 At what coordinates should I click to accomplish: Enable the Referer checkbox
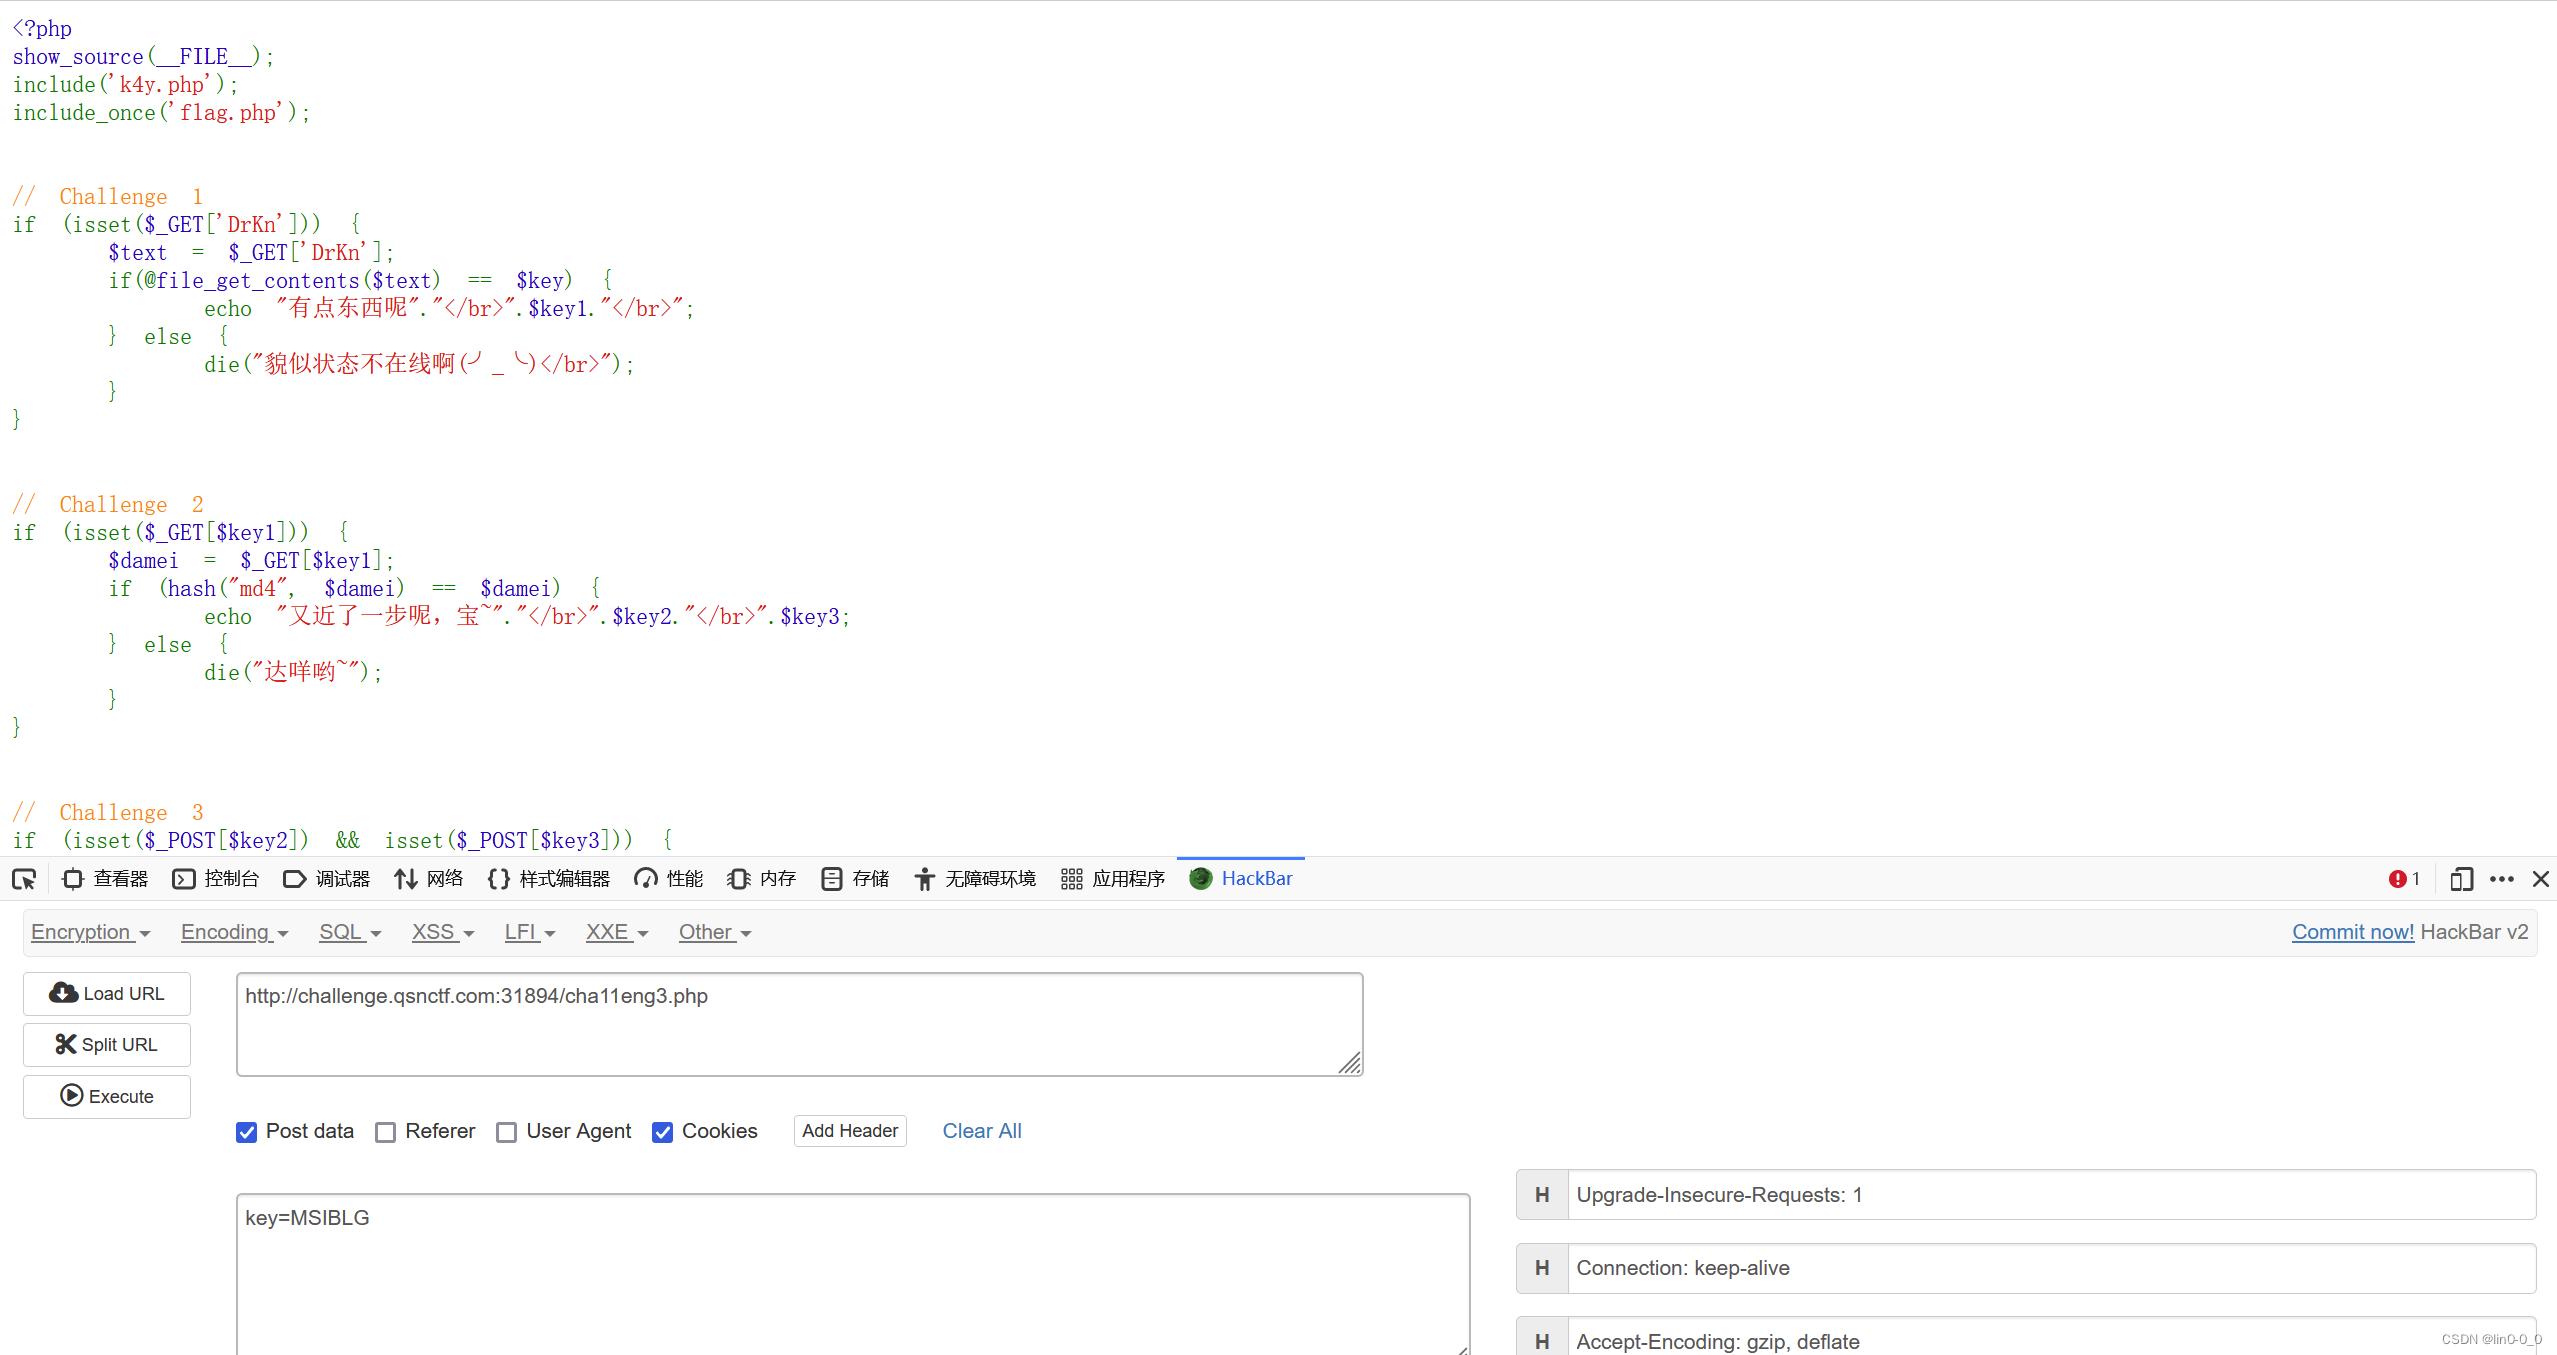(385, 1132)
